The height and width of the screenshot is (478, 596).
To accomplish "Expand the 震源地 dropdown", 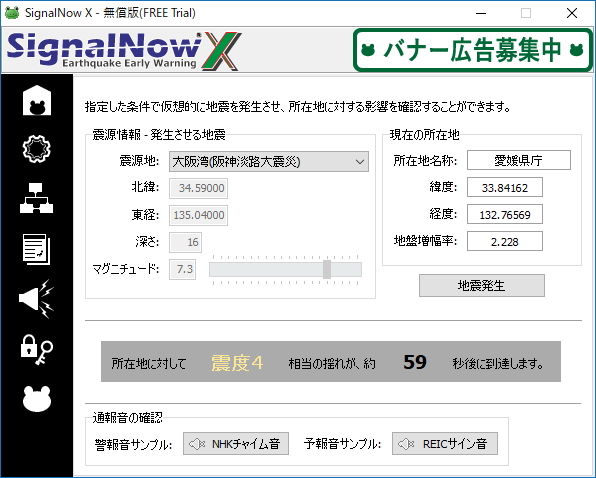I will [269, 161].
